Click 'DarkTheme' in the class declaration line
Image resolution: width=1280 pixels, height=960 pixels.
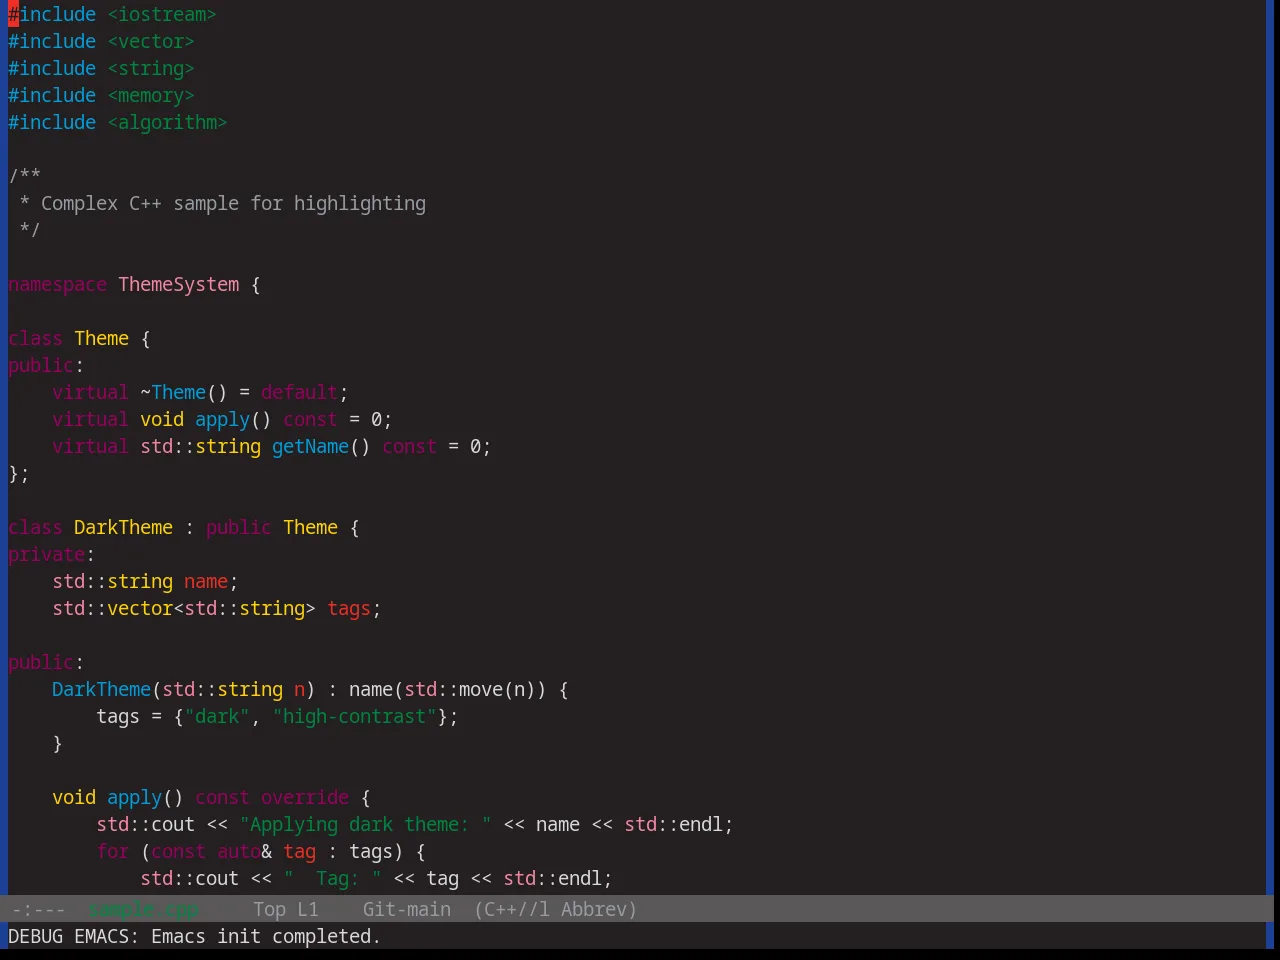123,527
